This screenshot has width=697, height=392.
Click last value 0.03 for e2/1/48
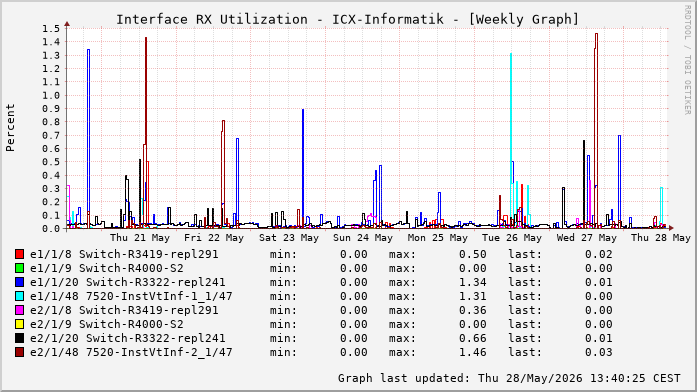[x=599, y=352]
